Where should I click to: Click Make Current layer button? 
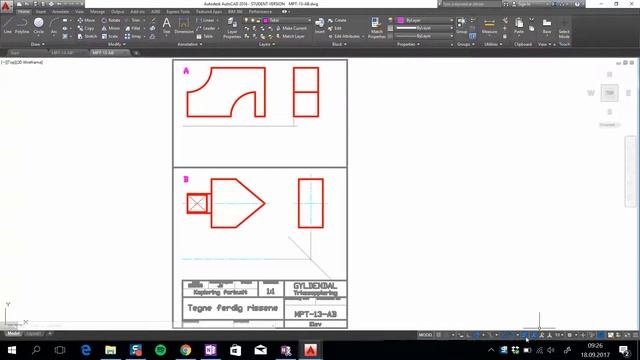click(x=291, y=28)
